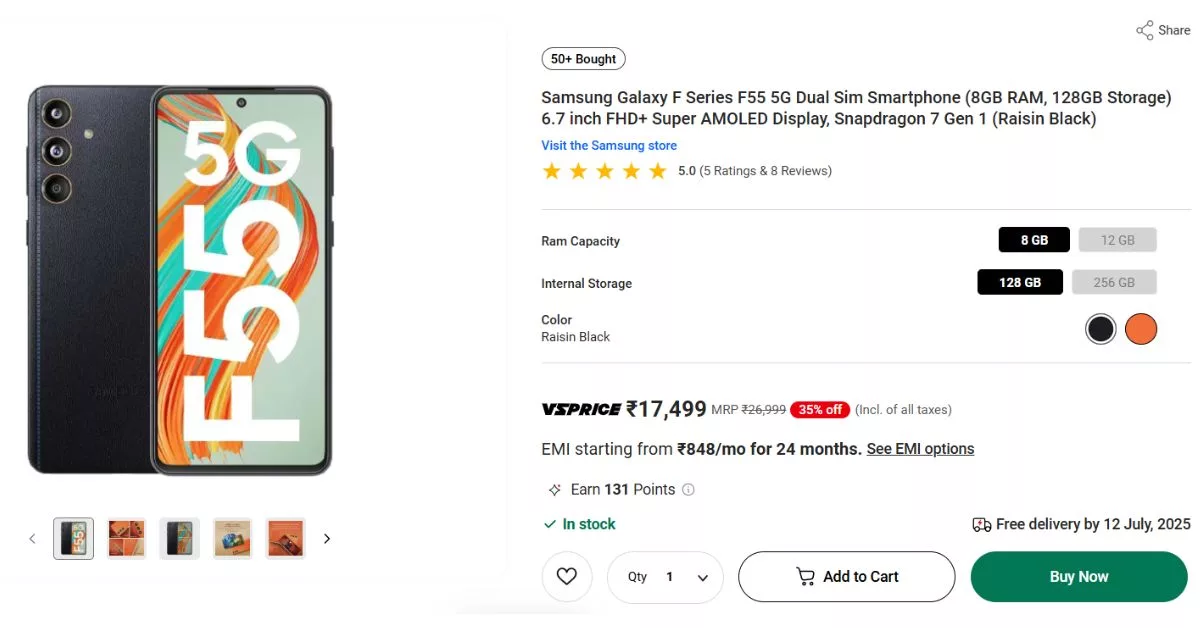Click the next arrow beside image thumbnails
This screenshot has width=1200, height=628.
(x=327, y=538)
